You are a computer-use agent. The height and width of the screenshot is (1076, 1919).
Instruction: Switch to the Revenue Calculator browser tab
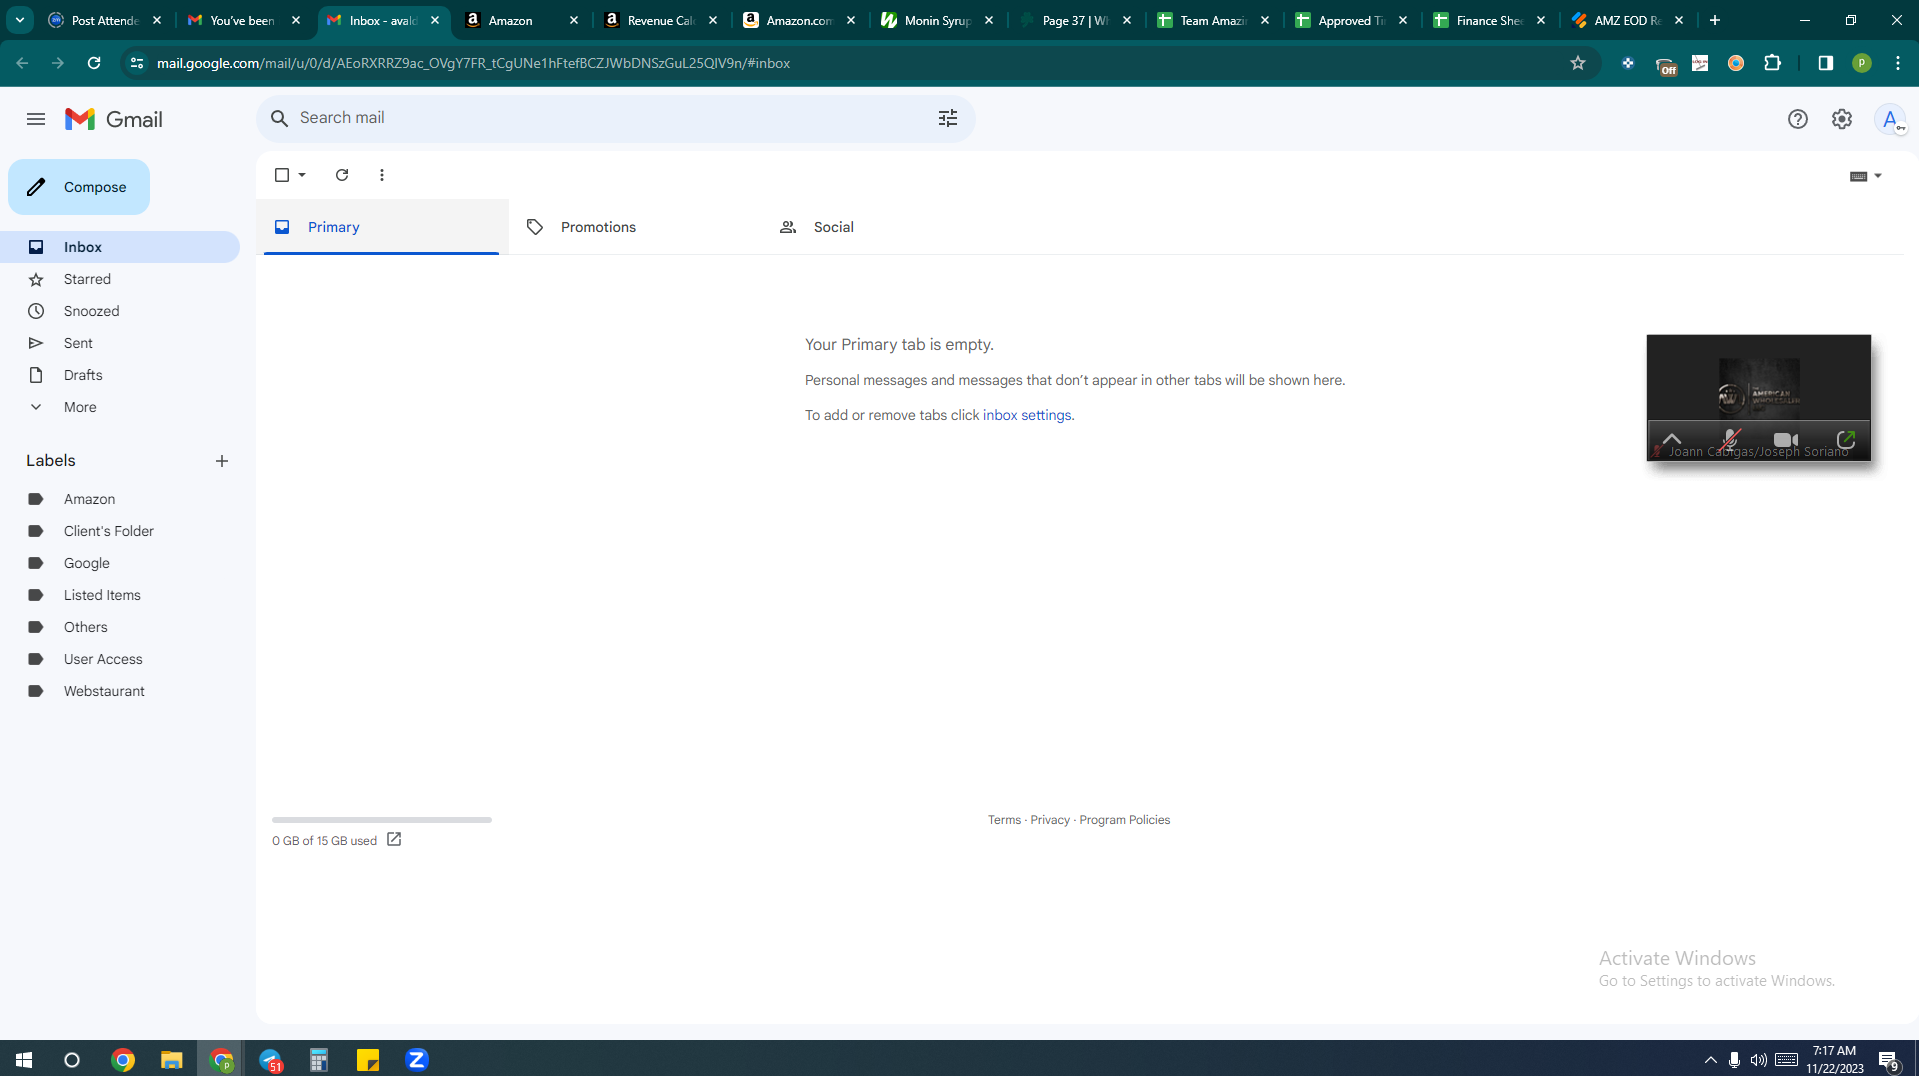coord(661,20)
